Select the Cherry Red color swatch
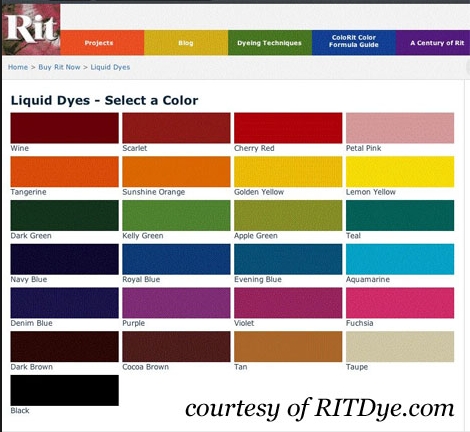 (288, 128)
